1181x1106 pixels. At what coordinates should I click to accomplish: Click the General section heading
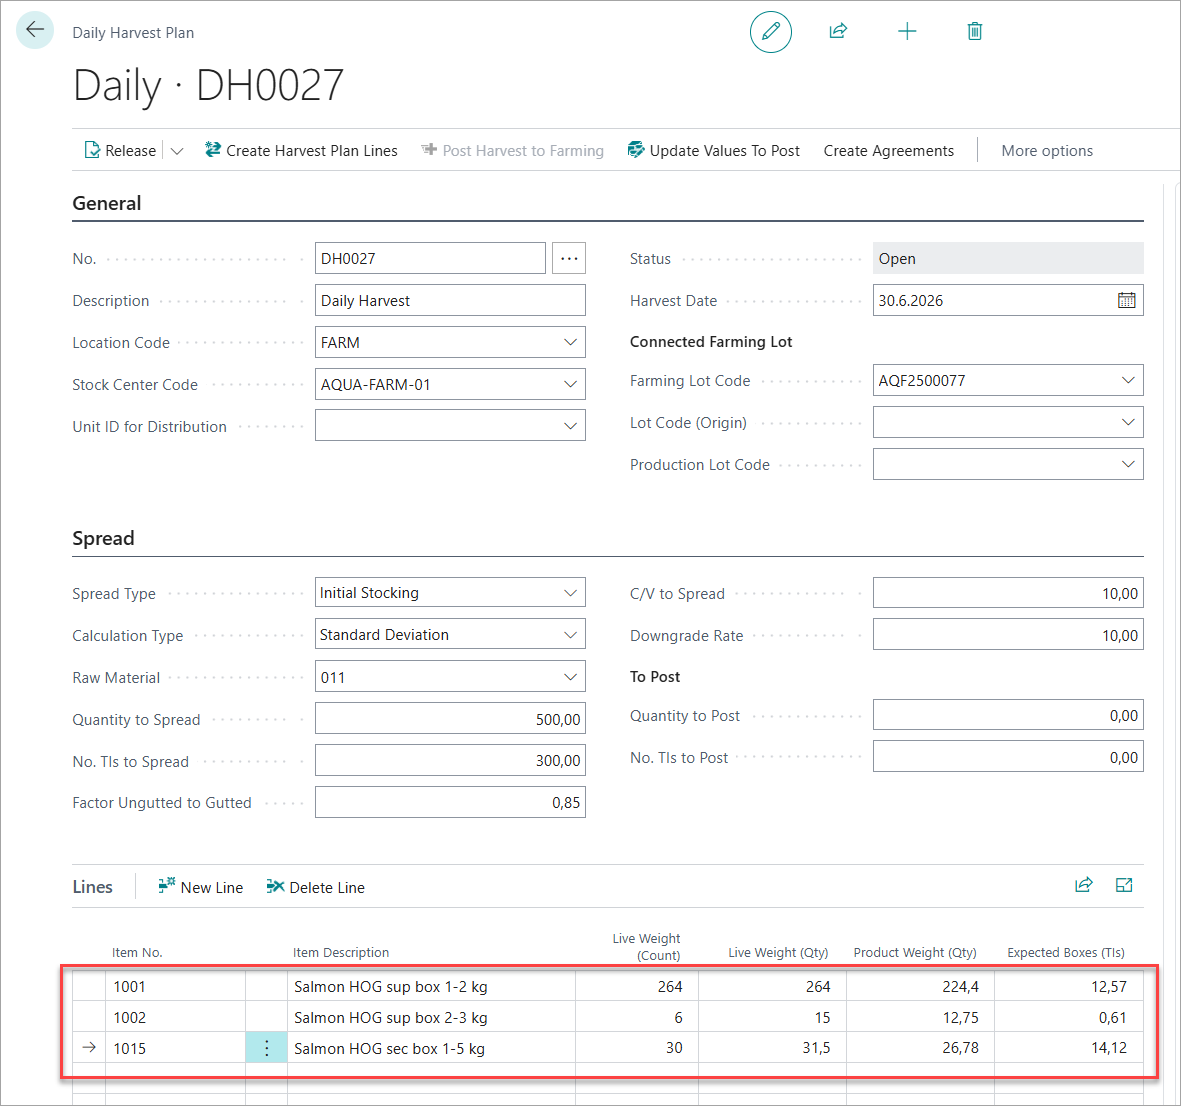107,203
